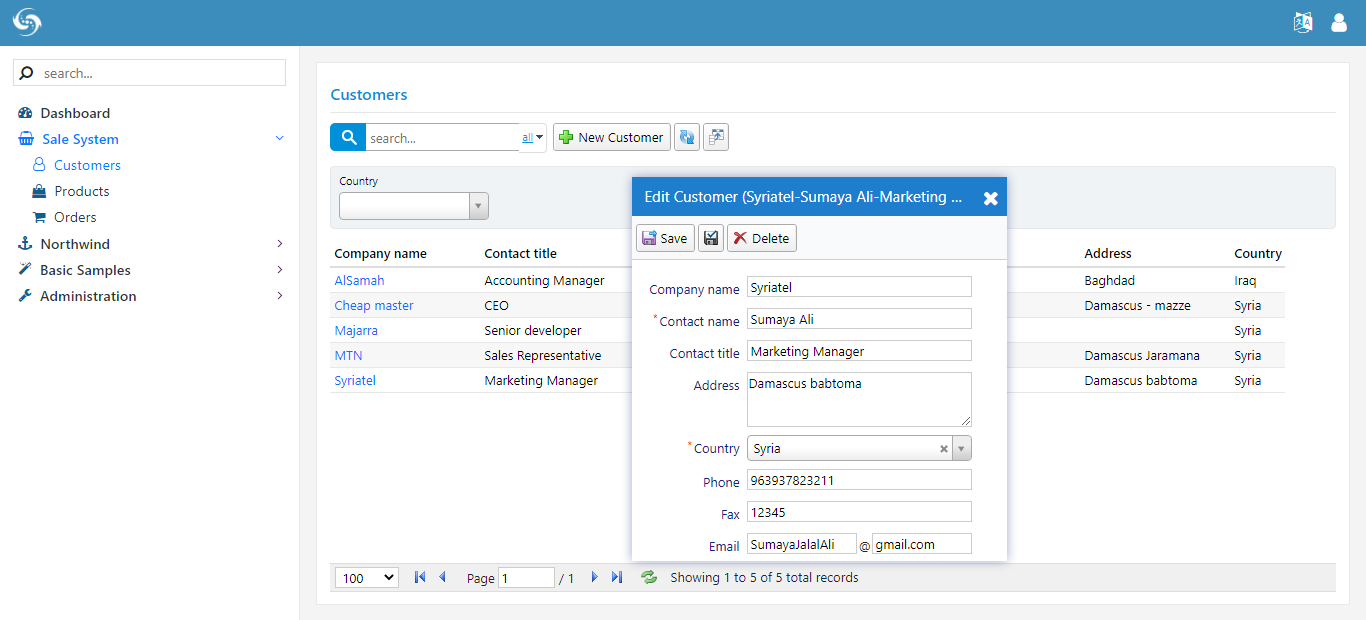Click the Administration wrench icon
This screenshot has height=620, width=1366.
pyautogui.click(x=26, y=296)
